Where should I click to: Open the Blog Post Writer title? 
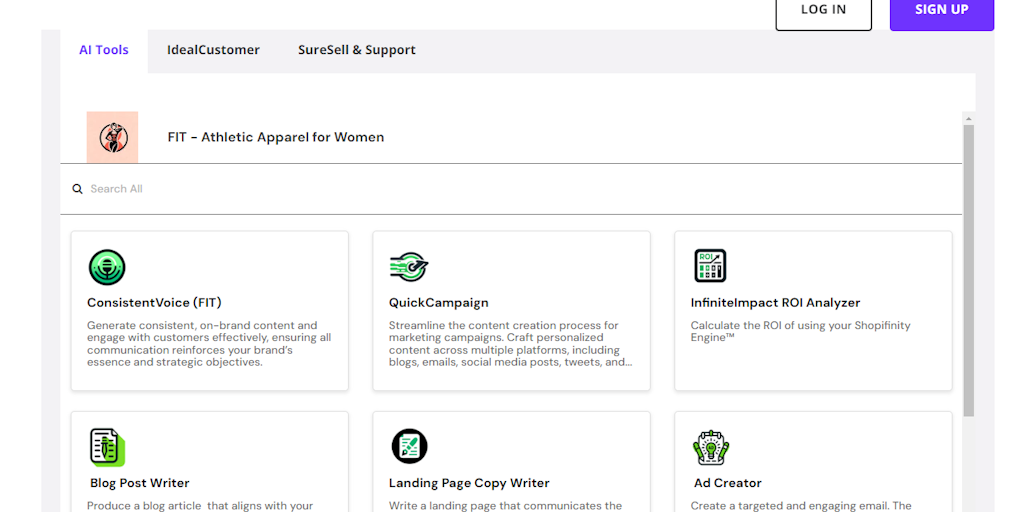point(140,483)
